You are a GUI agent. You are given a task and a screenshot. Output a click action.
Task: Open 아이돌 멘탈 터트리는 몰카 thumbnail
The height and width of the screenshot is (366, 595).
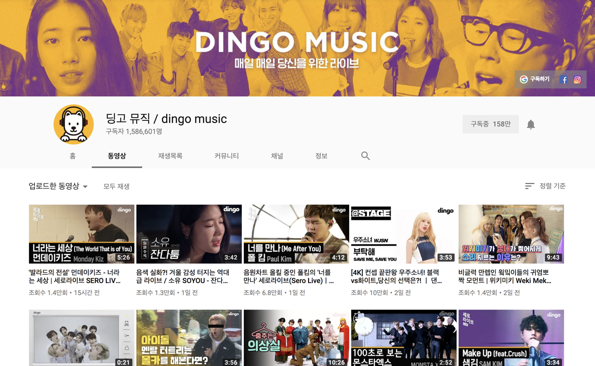189,338
